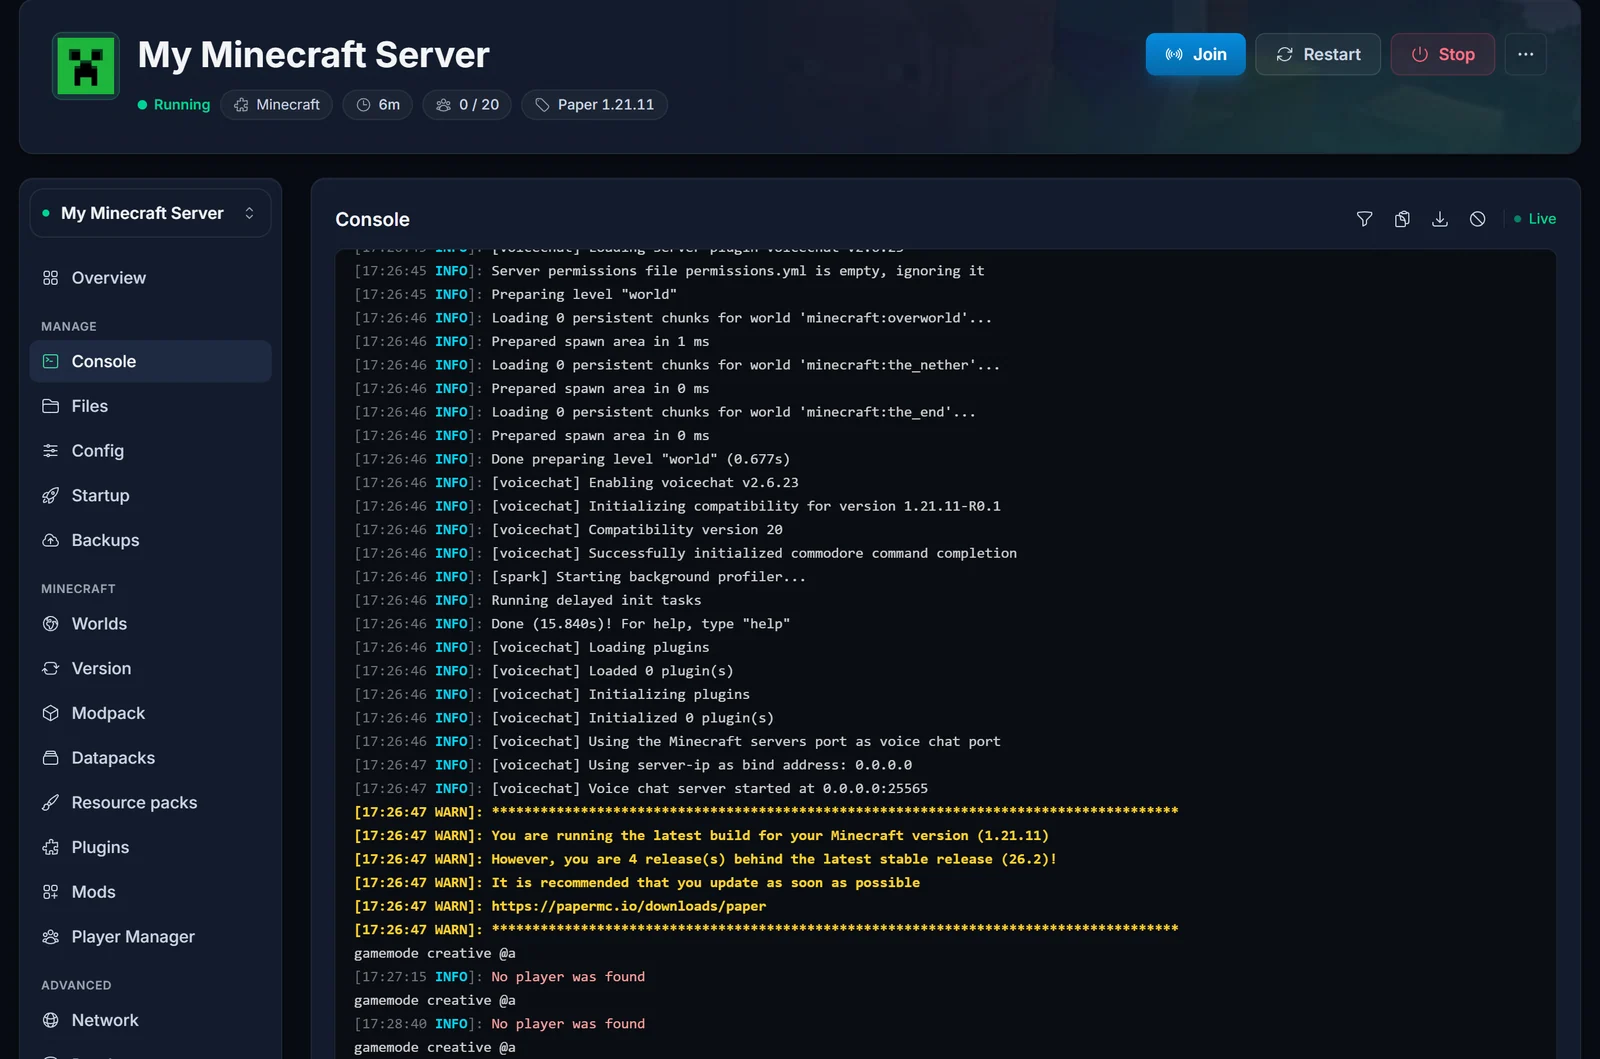This screenshot has height=1059, width=1600.
Task: Open the Overview page
Action: (150, 278)
